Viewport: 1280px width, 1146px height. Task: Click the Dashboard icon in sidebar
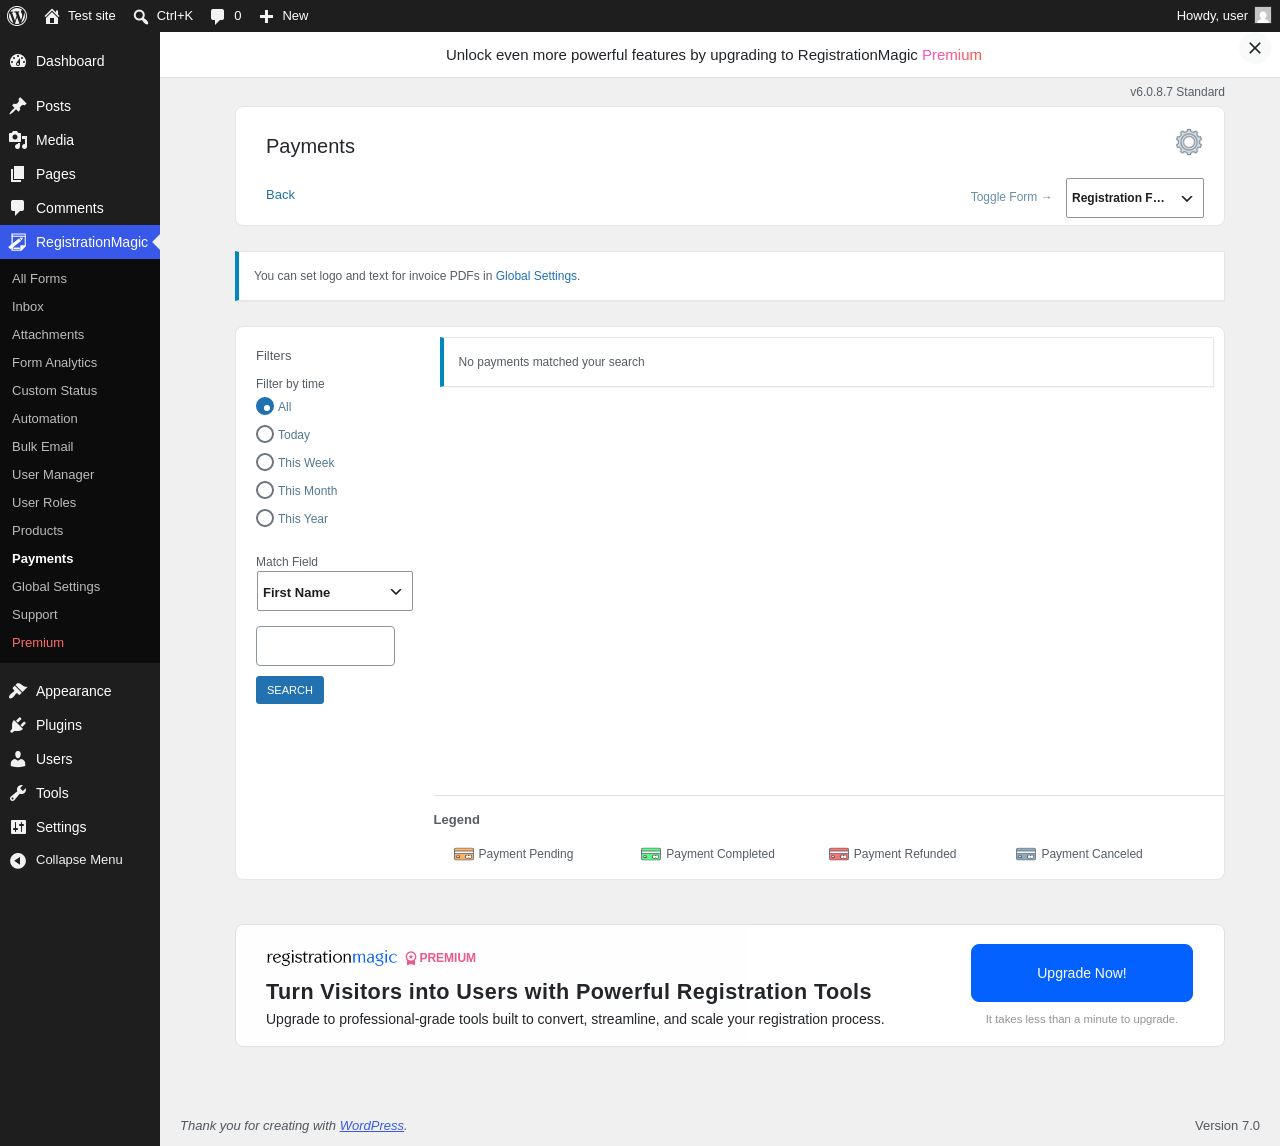[18, 61]
